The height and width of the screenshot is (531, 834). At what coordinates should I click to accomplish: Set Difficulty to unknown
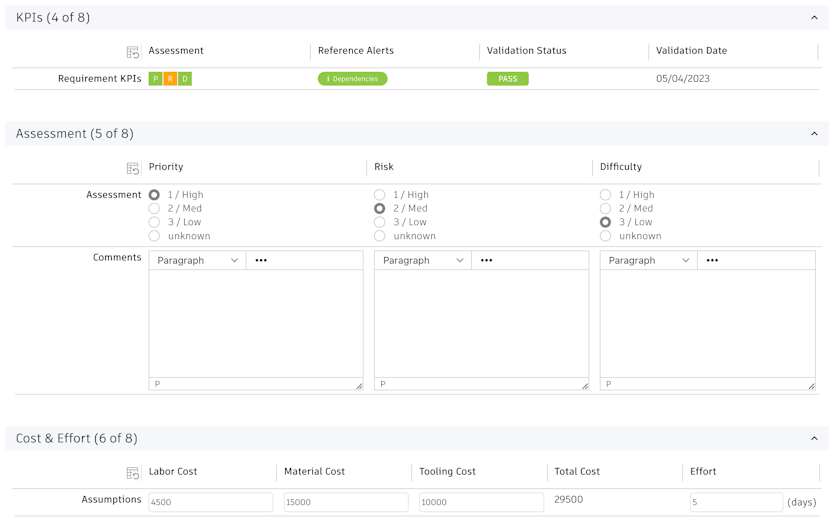pyautogui.click(x=605, y=237)
